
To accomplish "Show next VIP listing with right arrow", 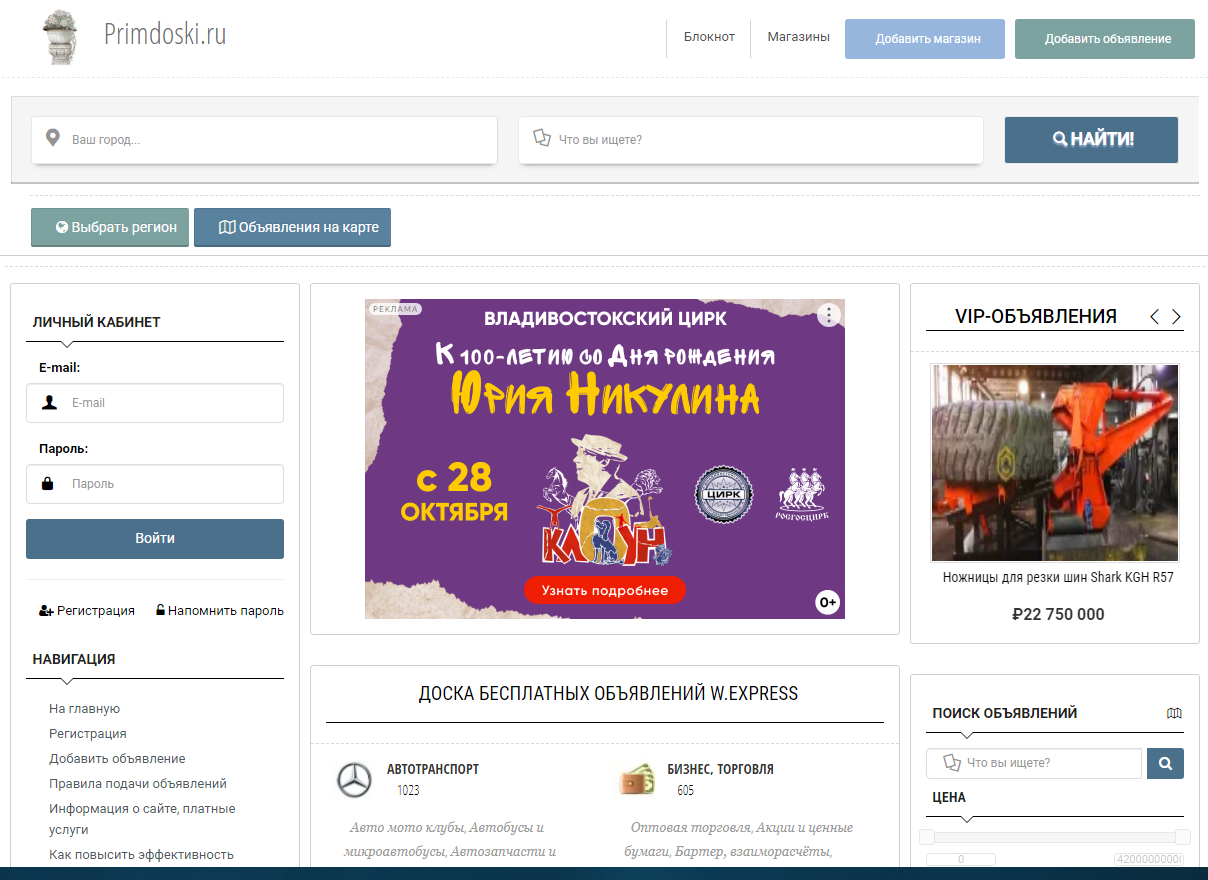I will (1176, 317).
